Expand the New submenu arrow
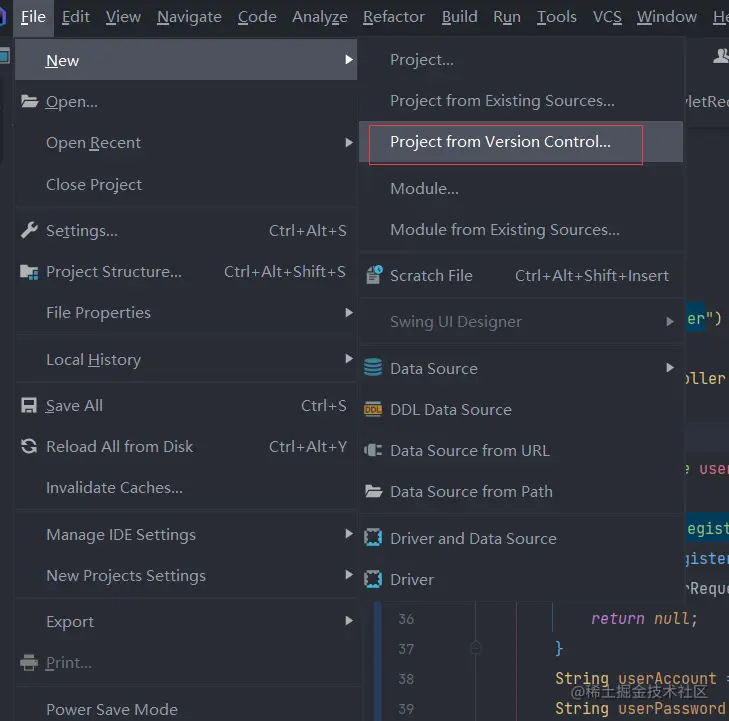Viewport: 729px width, 721px height. [349, 60]
